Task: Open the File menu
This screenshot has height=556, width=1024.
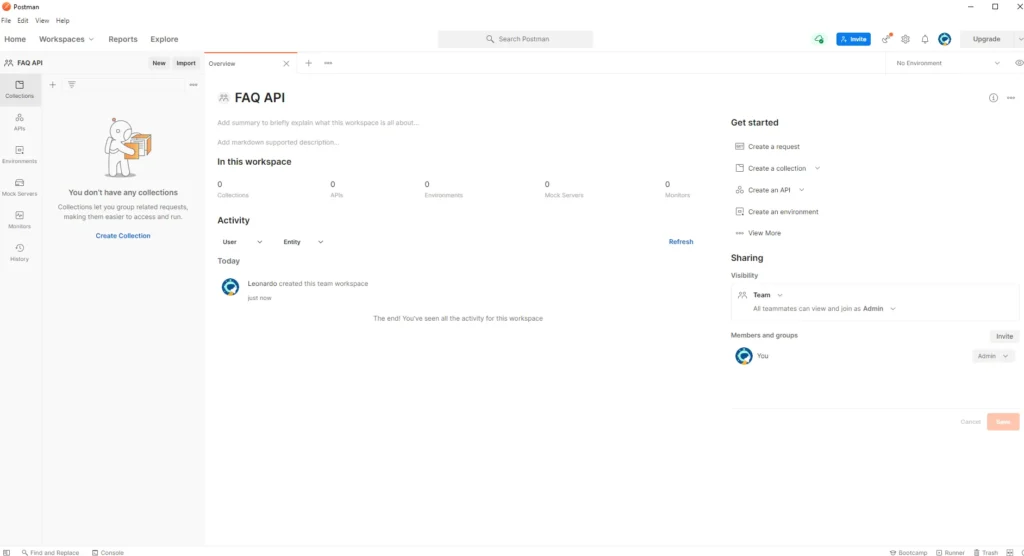Action: coord(6,21)
